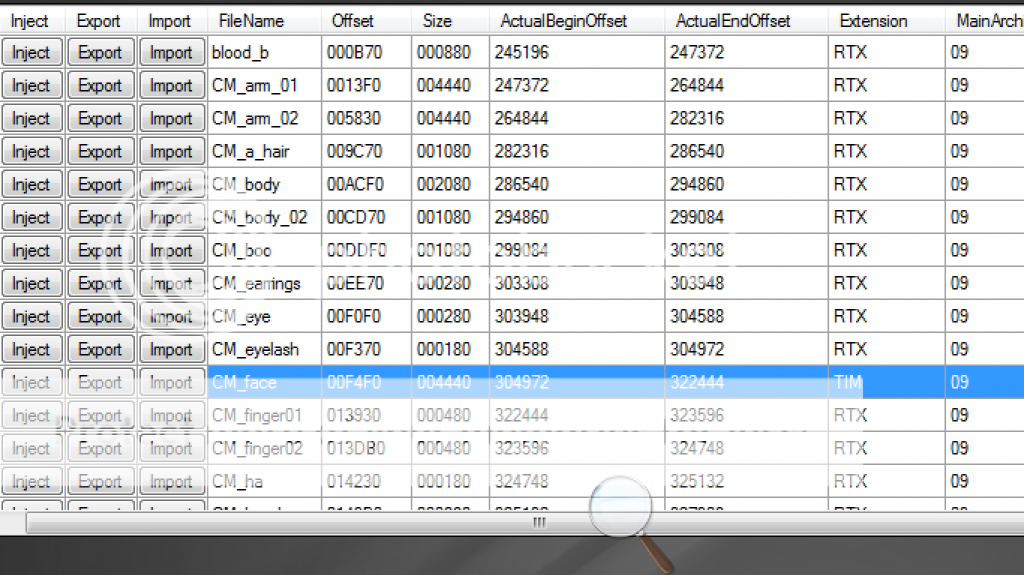Select the CM_body file name cell
The image size is (1024, 575).
click(x=264, y=184)
